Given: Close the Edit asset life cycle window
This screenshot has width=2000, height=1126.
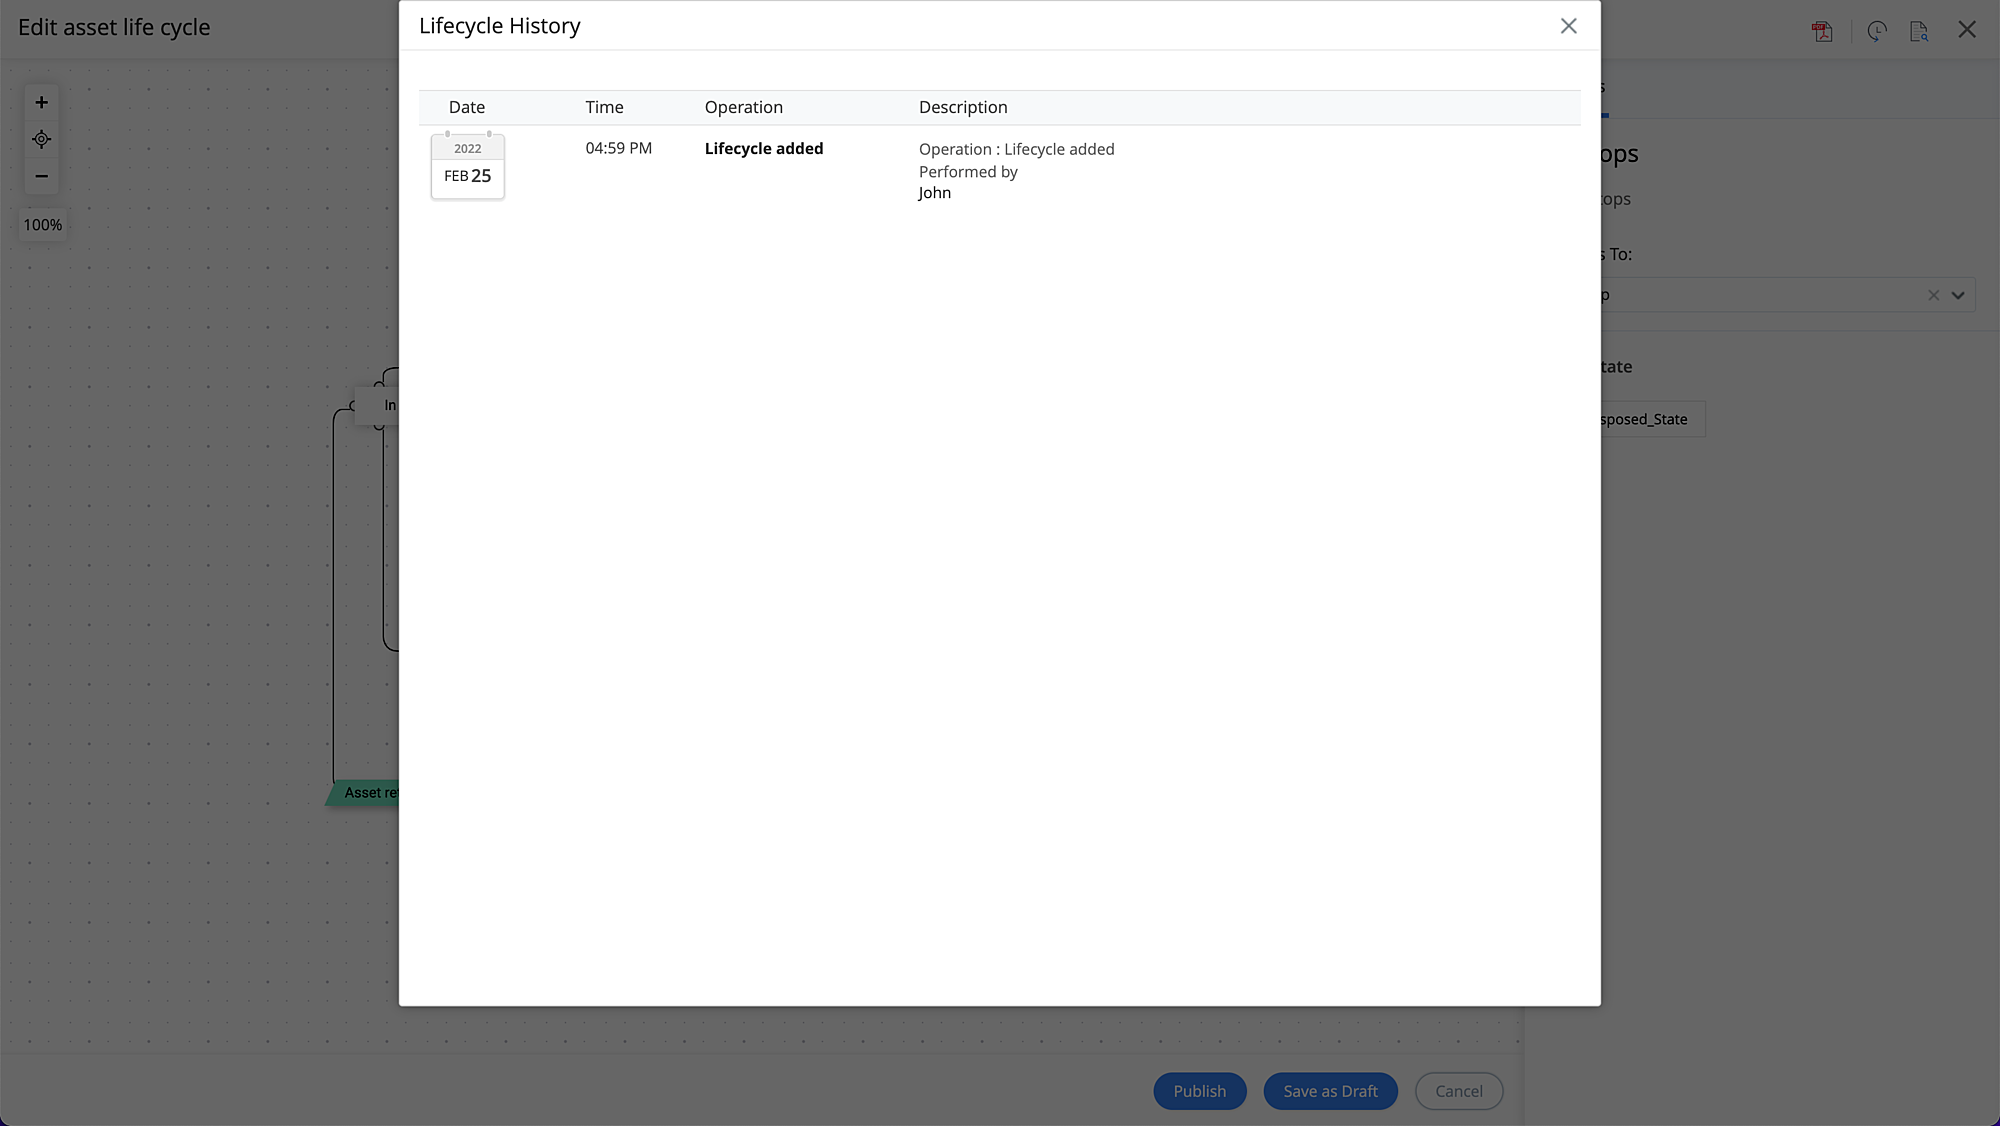Looking at the screenshot, I should [1966, 30].
